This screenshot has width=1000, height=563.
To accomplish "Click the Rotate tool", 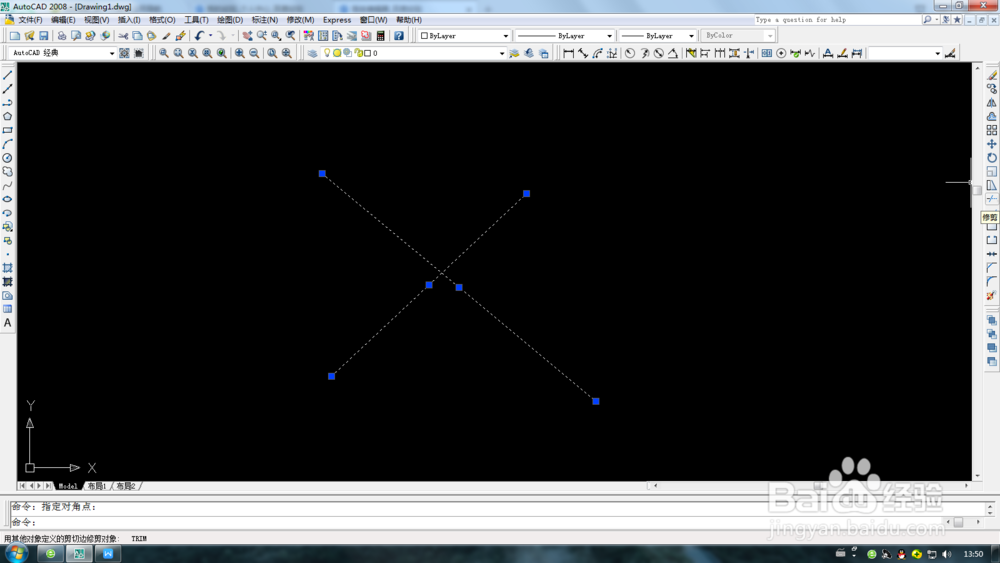I will tap(992, 157).
